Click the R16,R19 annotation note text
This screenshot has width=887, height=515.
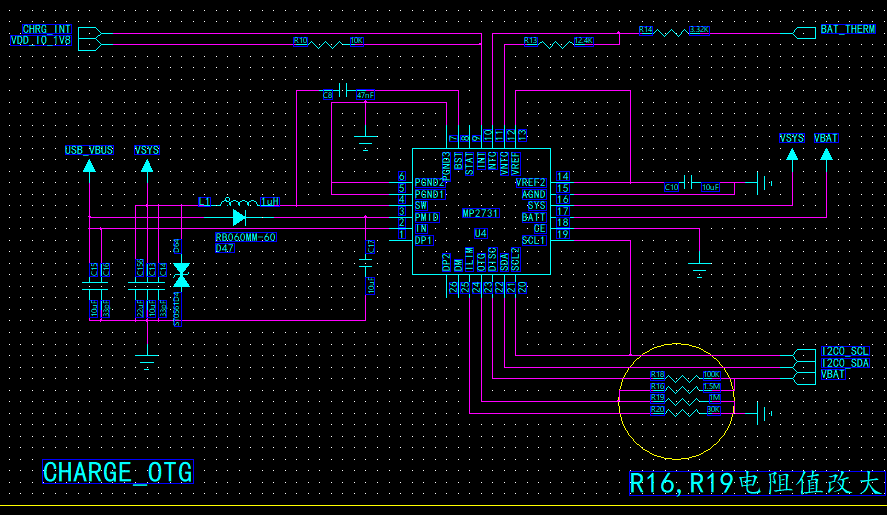coord(754,484)
